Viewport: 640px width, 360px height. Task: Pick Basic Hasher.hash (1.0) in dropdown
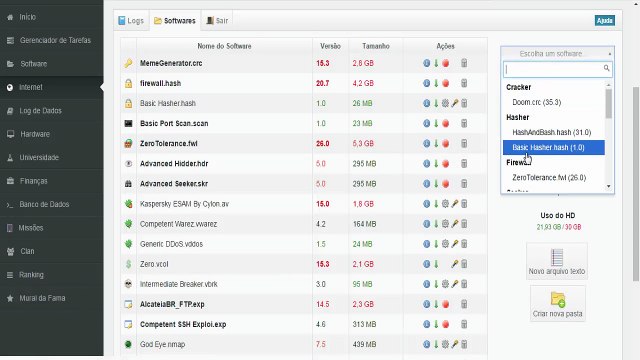pos(553,147)
